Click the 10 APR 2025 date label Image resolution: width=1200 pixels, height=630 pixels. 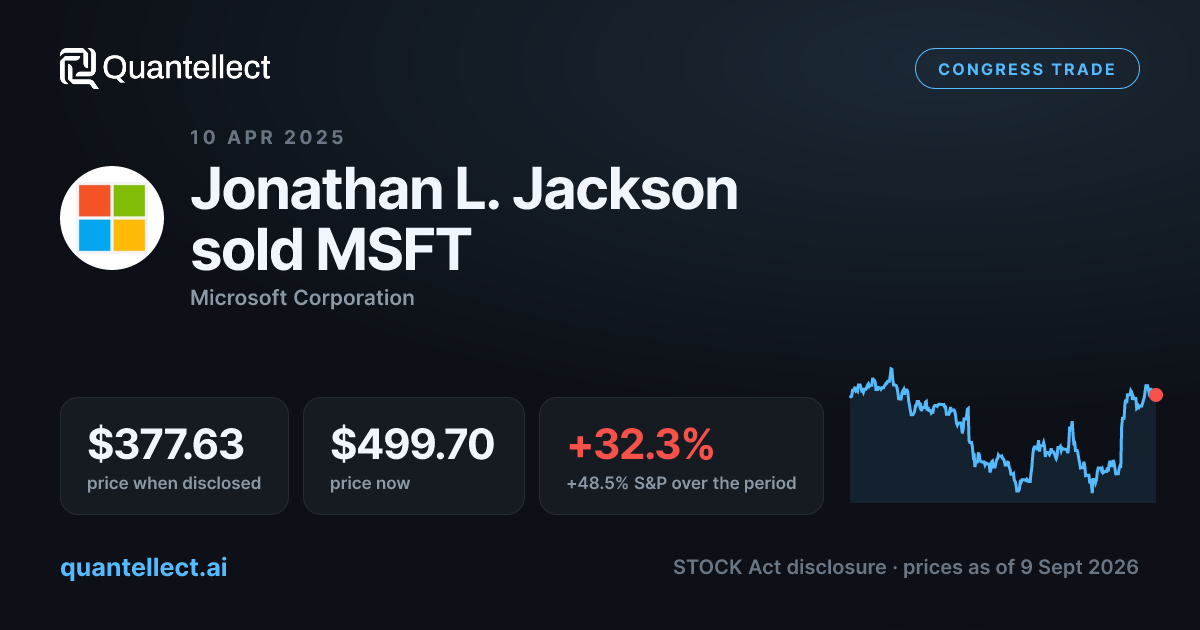267,138
